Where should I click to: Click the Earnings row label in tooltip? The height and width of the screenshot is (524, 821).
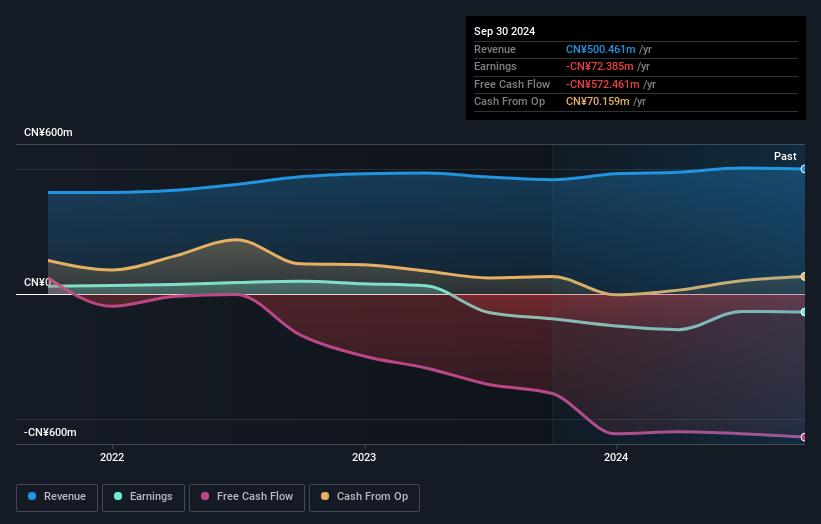(495, 66)
